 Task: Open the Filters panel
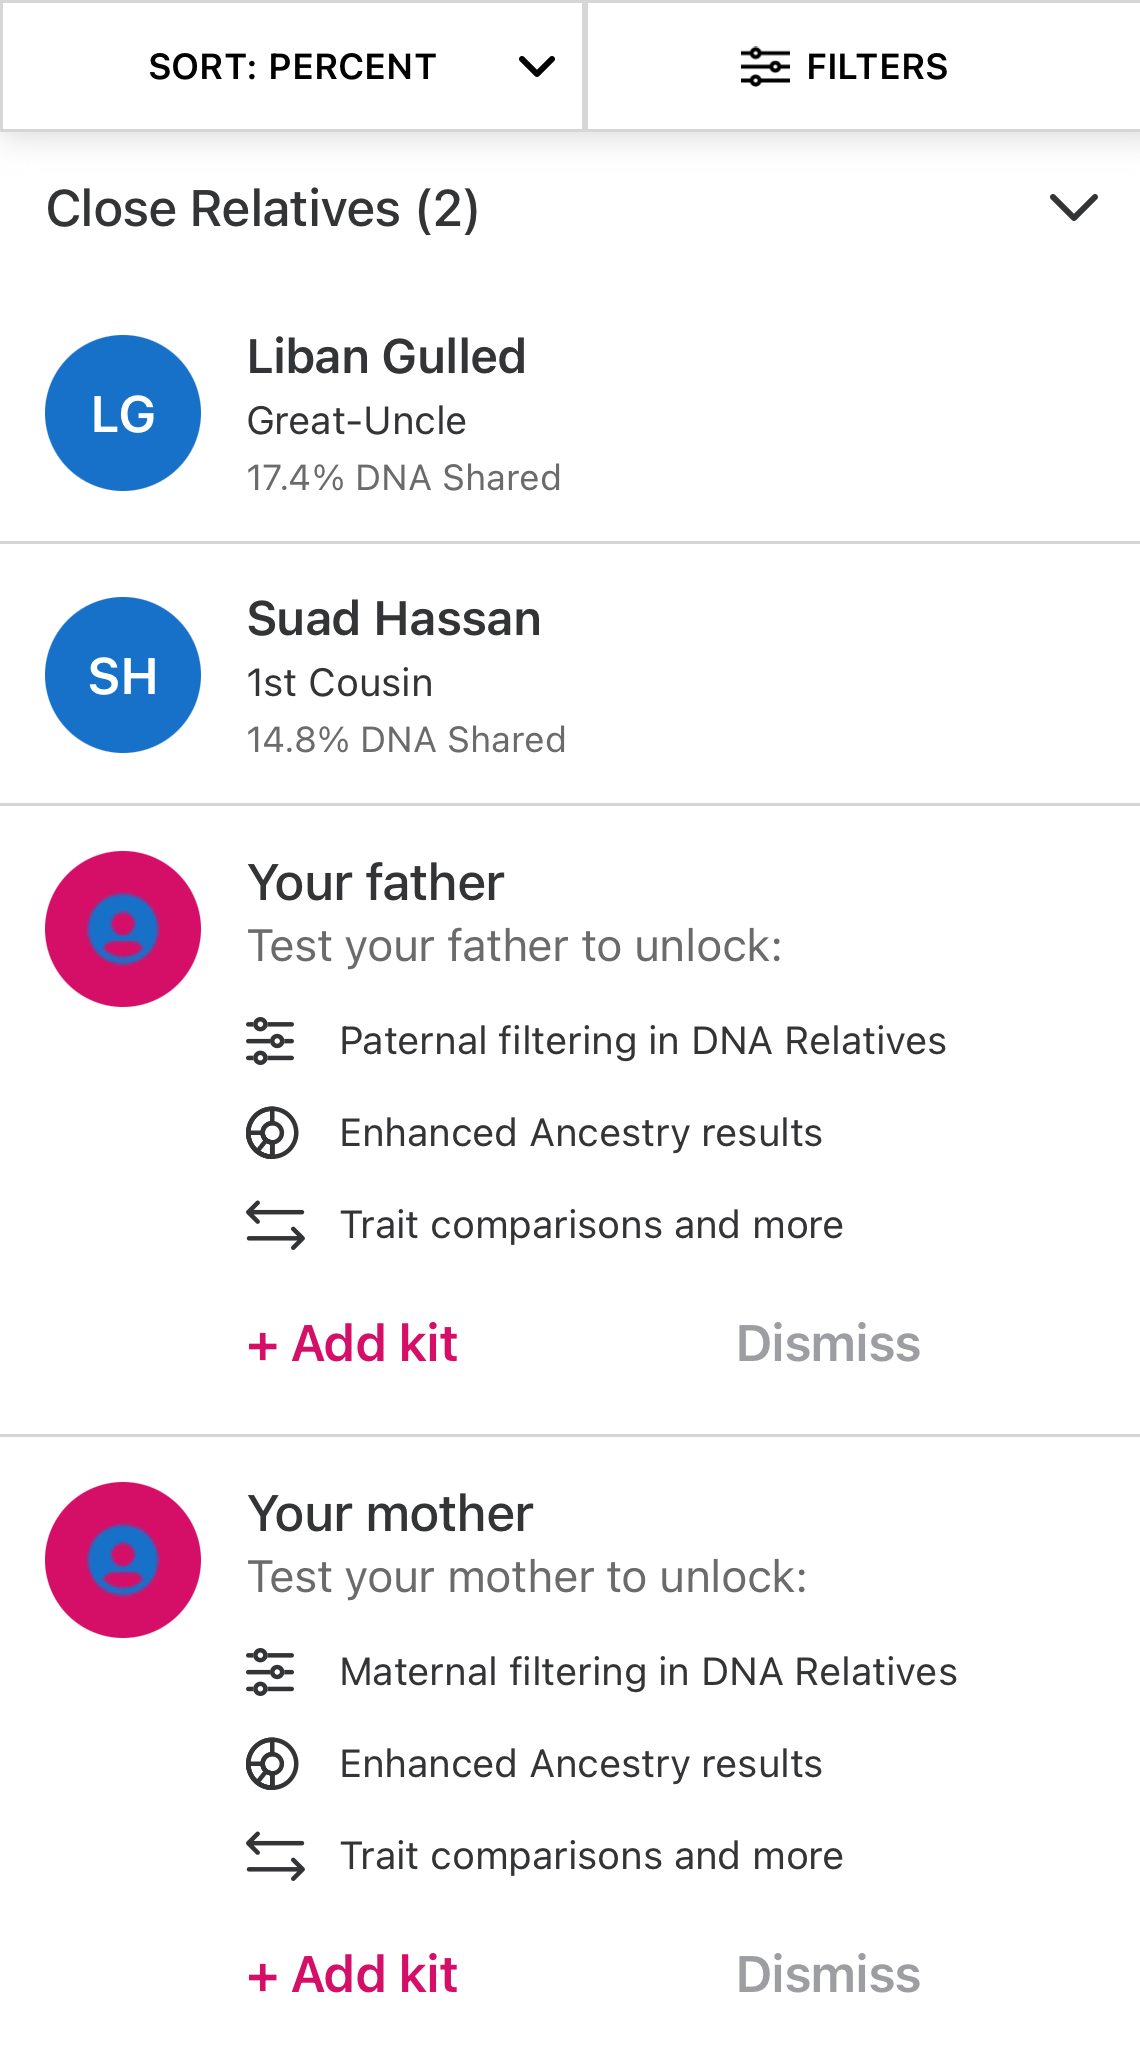[845, 67]
